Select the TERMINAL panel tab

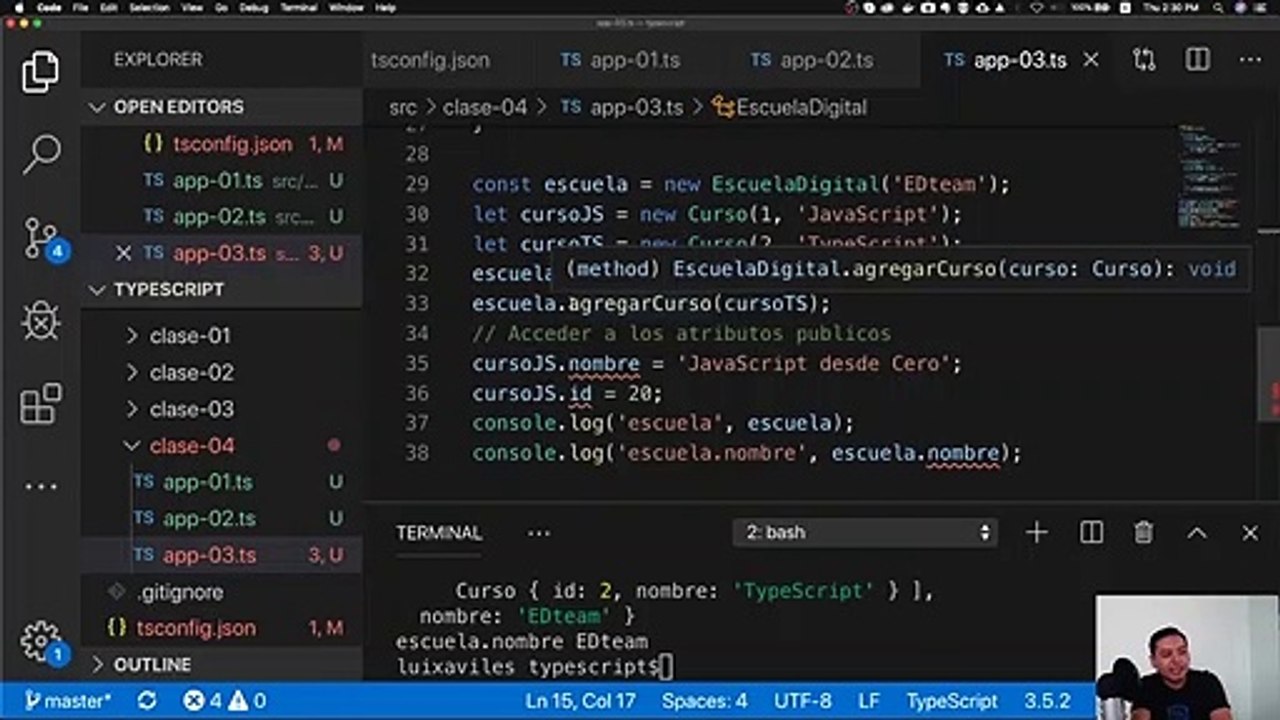pos(439,533)
